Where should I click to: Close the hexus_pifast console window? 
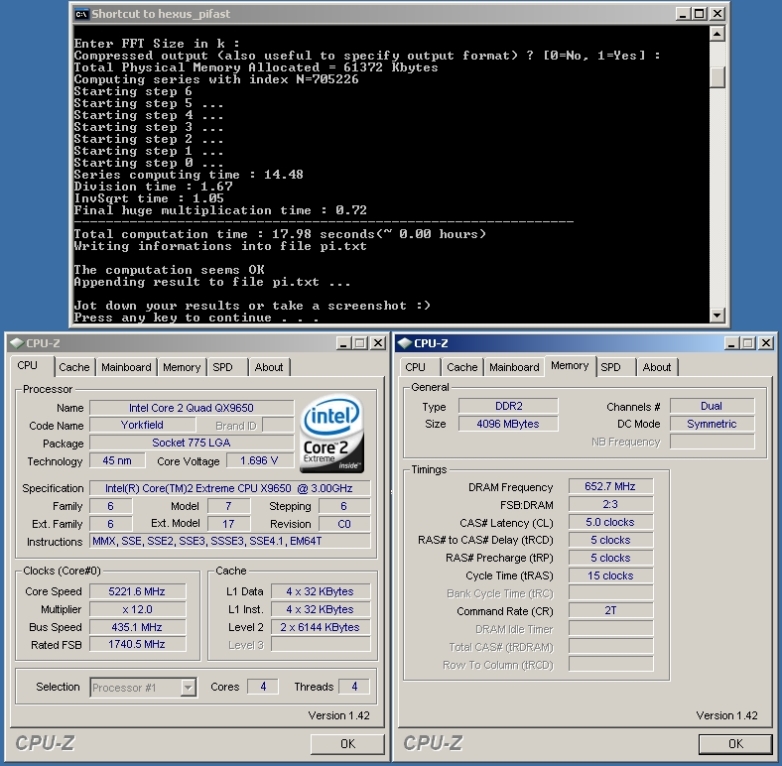tap(717, 14)
